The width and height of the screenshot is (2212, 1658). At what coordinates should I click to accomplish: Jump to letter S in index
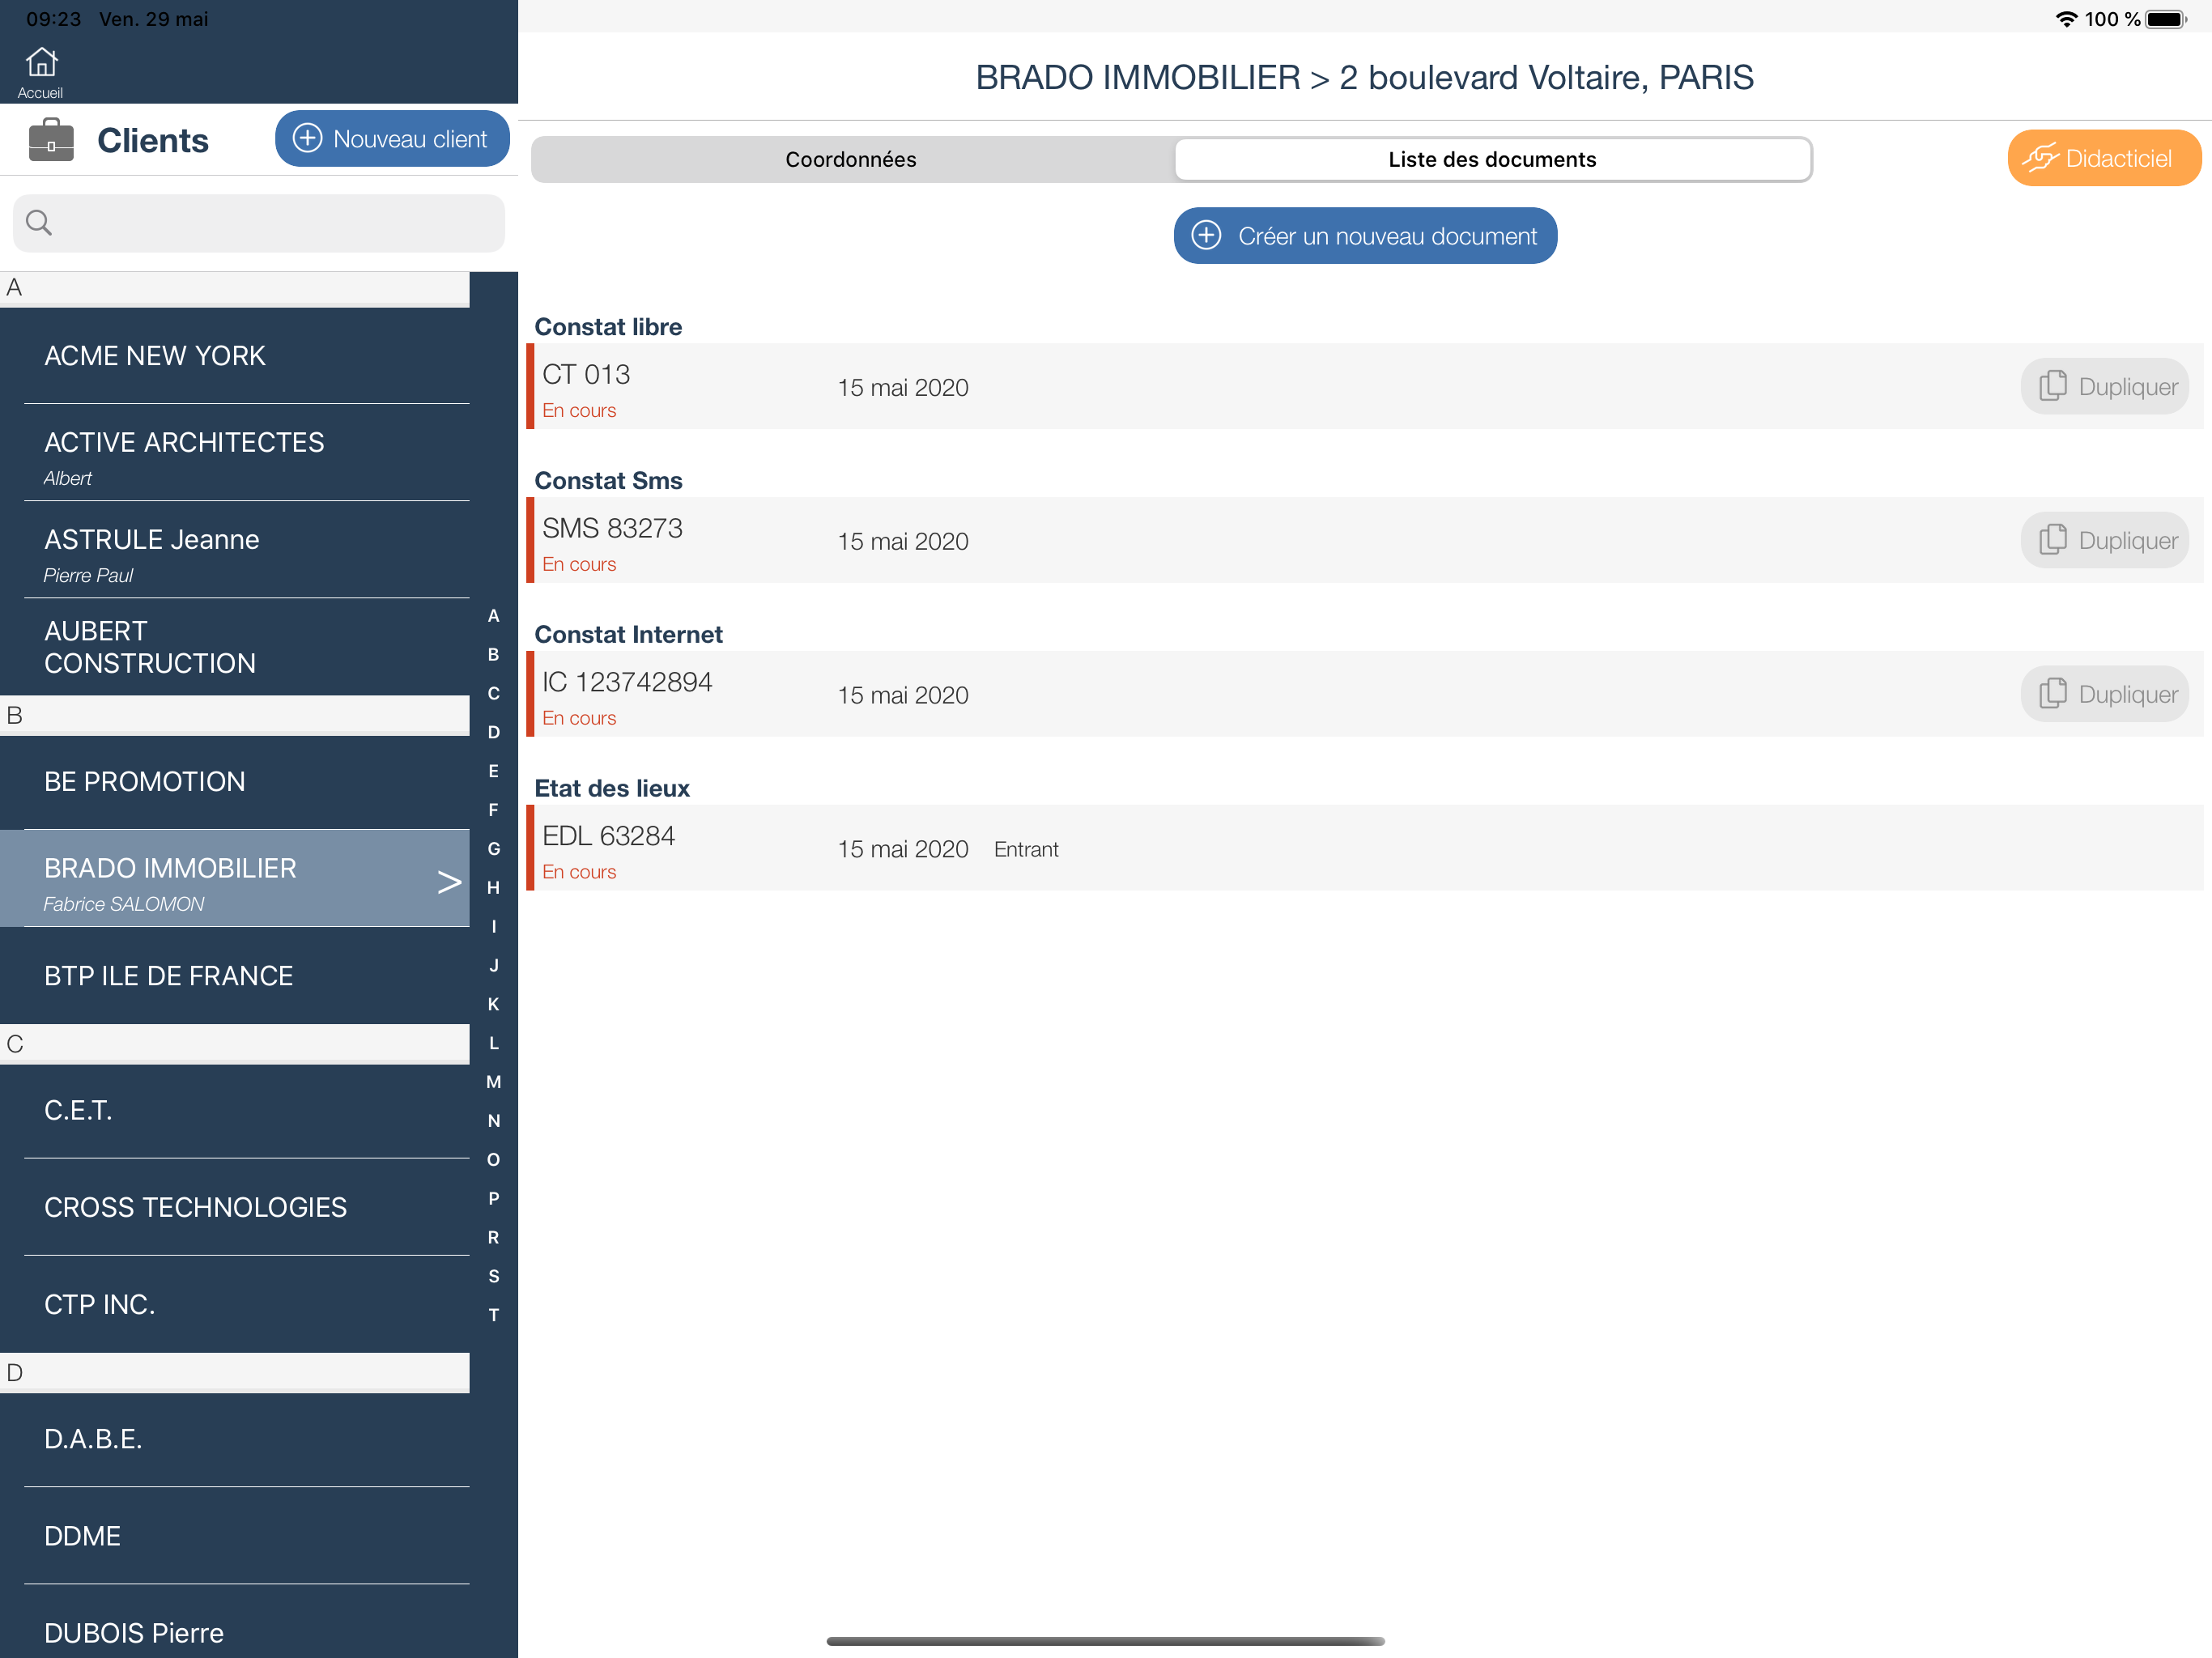494,1277
